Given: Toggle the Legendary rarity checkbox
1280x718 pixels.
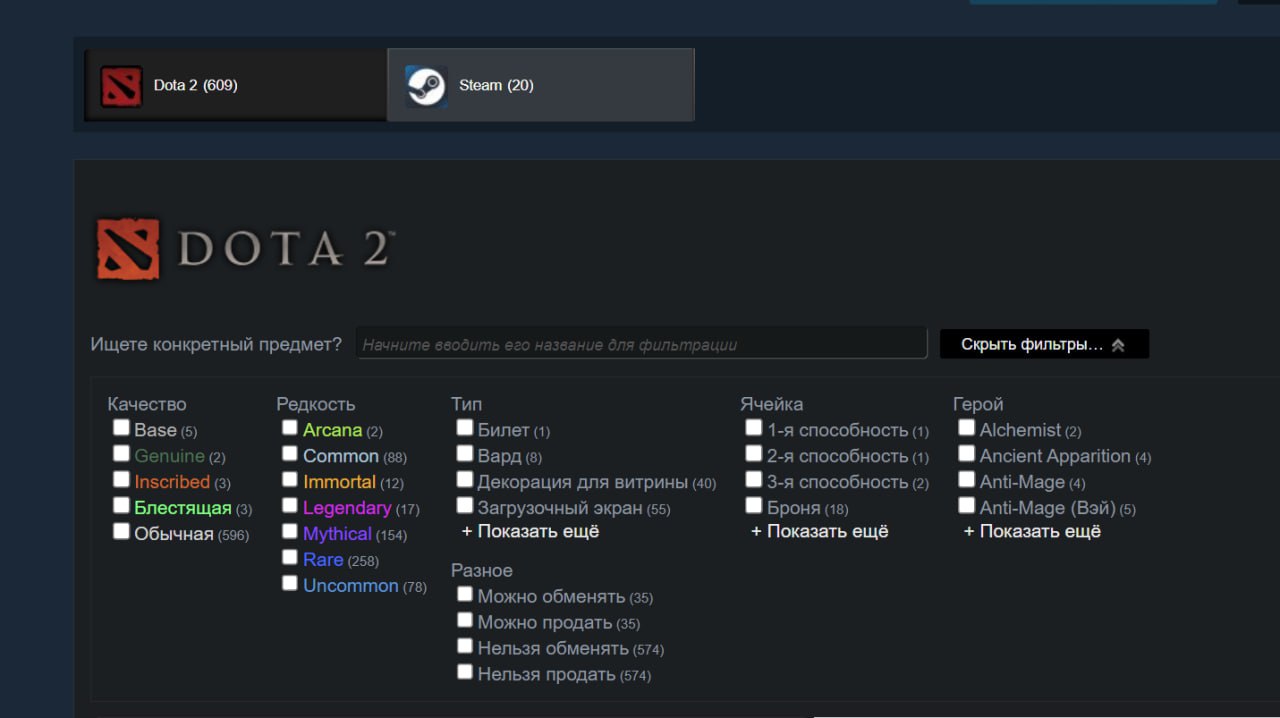Looking at the screenshot, I should 289,505.
